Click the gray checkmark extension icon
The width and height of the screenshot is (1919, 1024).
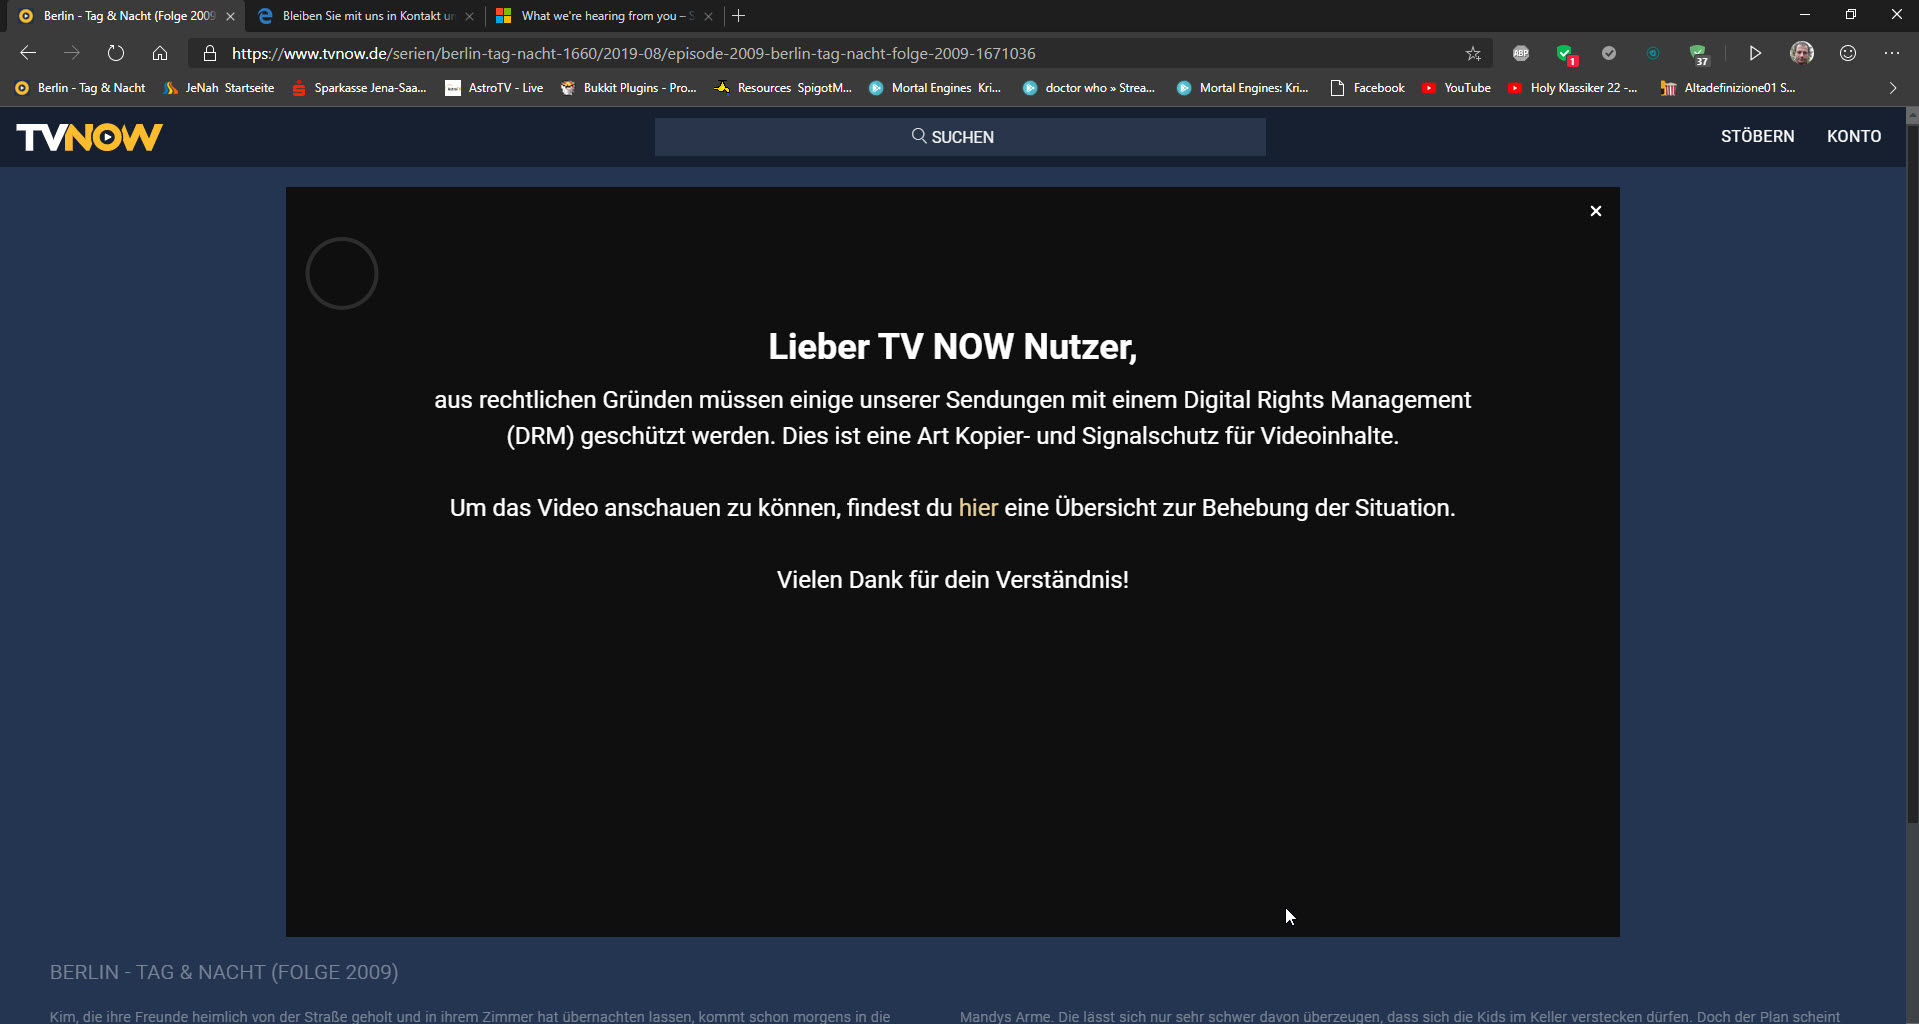(1609, 53)
